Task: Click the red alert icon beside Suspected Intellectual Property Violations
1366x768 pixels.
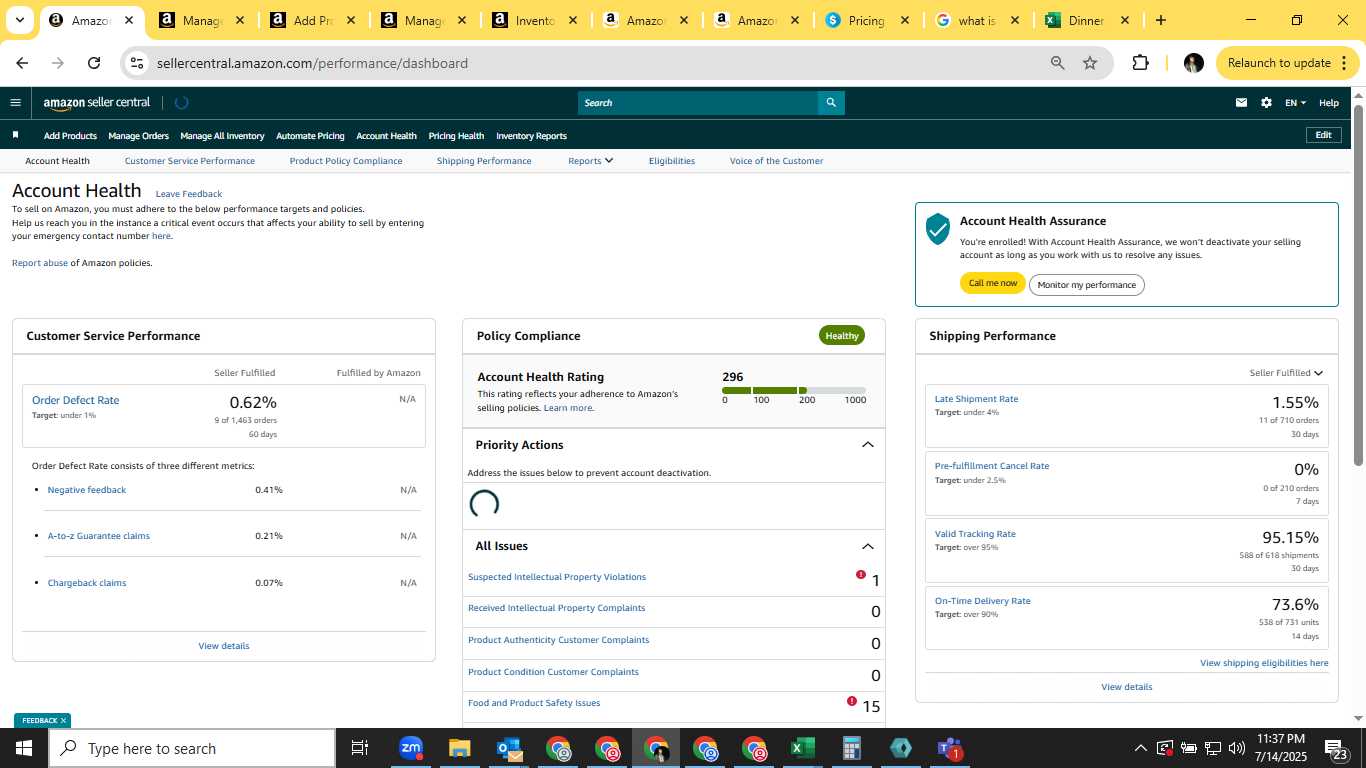Action: point(861,575)
